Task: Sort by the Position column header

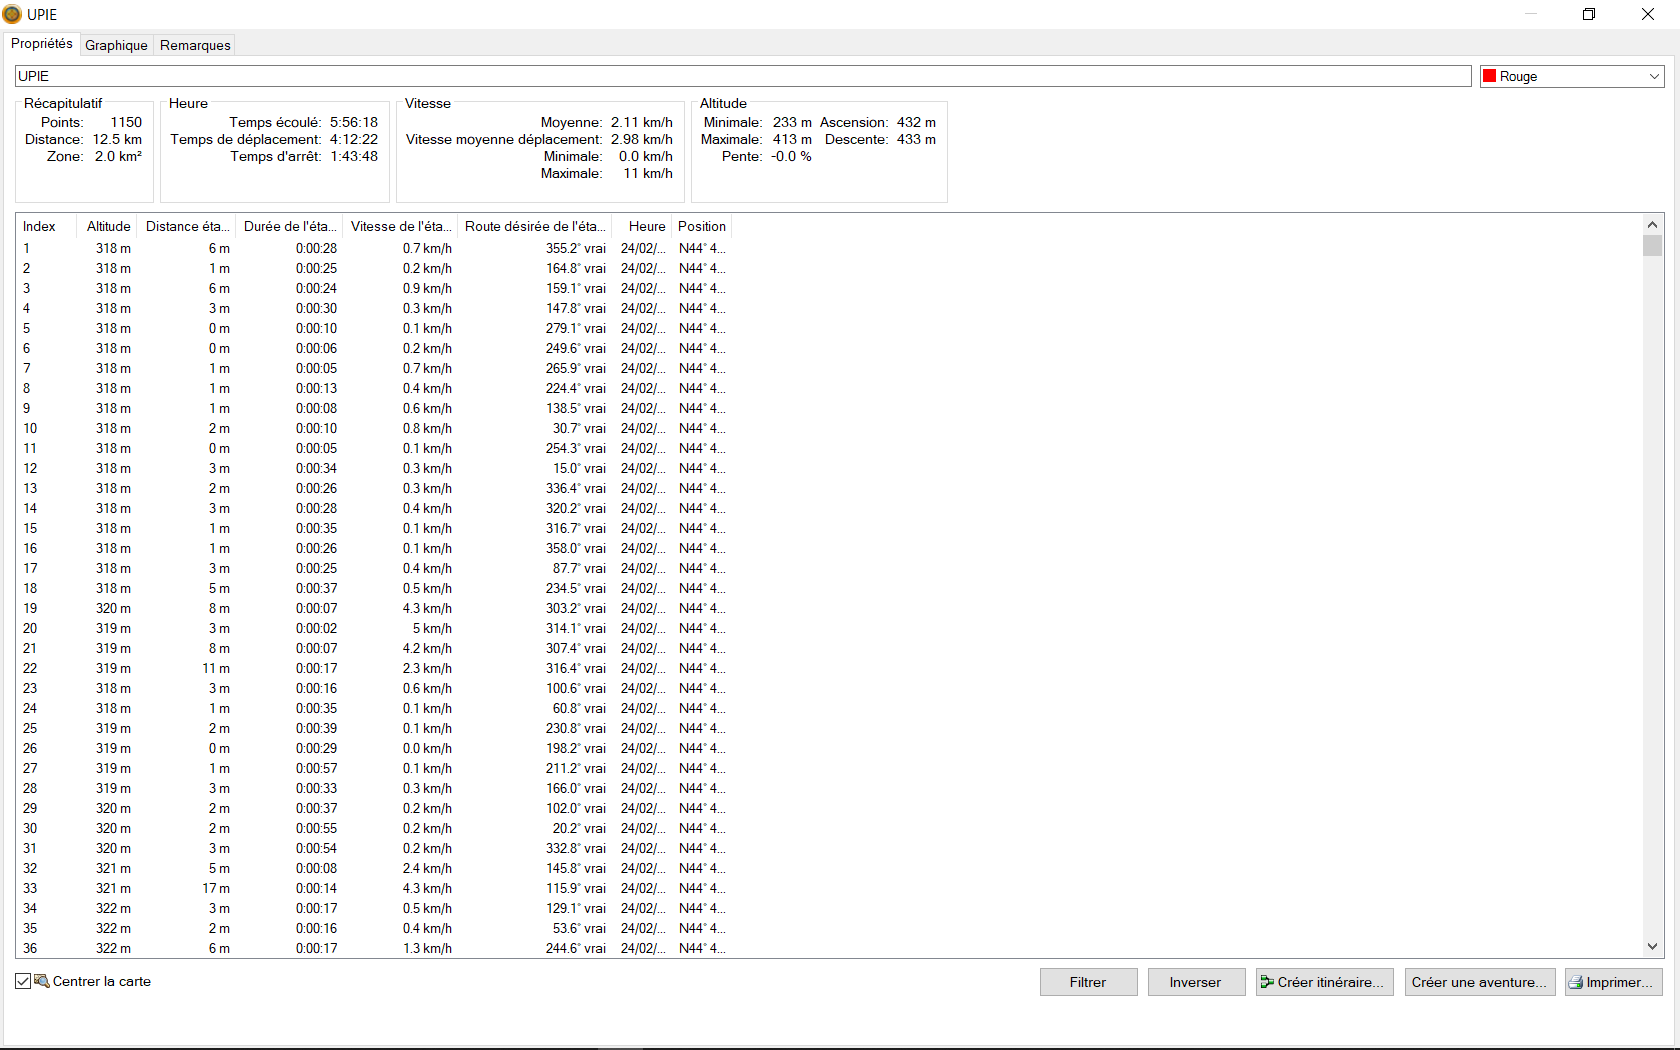Action: [702, 226]
